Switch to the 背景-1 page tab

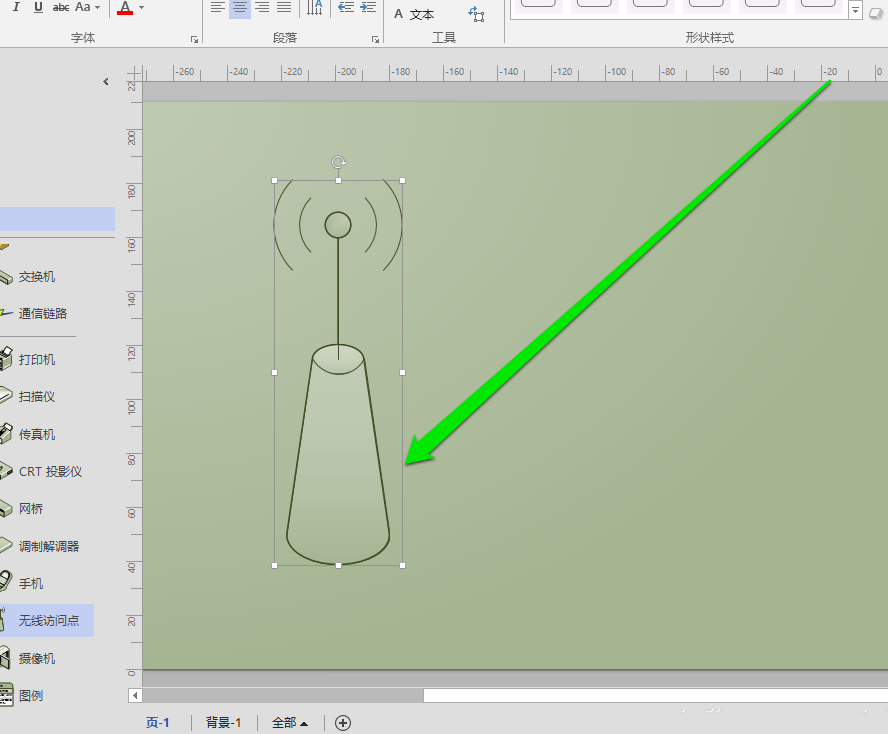click(x=223, y=723)
